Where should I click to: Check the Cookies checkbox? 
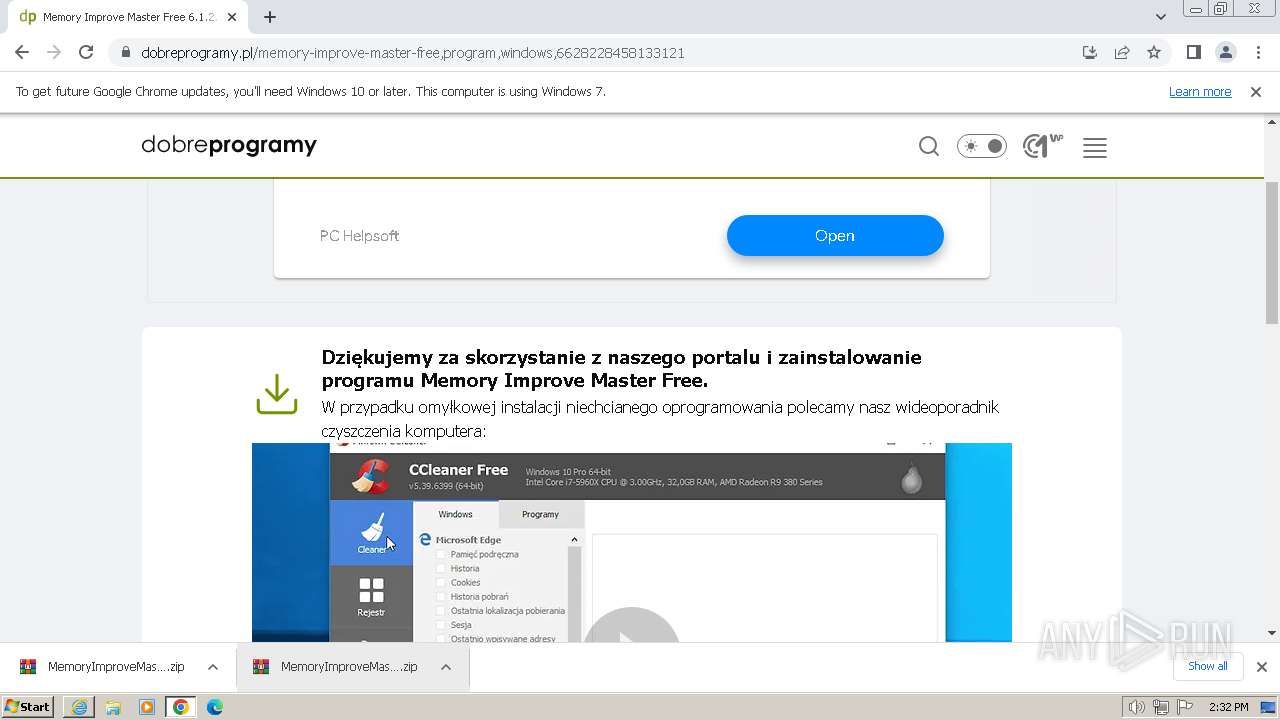pyautogui.click(x=441, y=582)
